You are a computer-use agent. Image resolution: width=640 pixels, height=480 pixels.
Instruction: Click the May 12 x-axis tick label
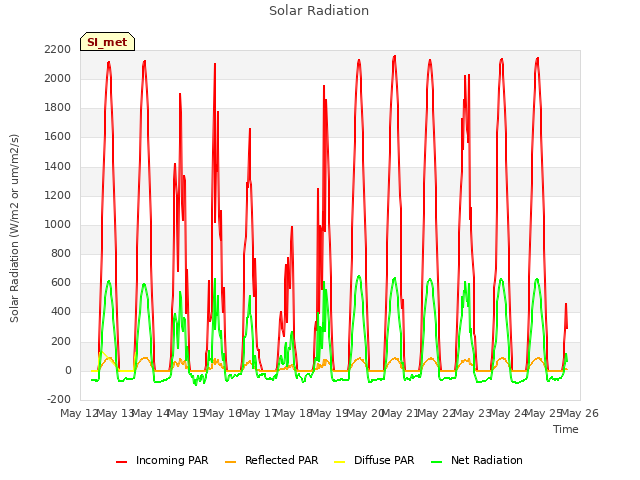point(79,413)
